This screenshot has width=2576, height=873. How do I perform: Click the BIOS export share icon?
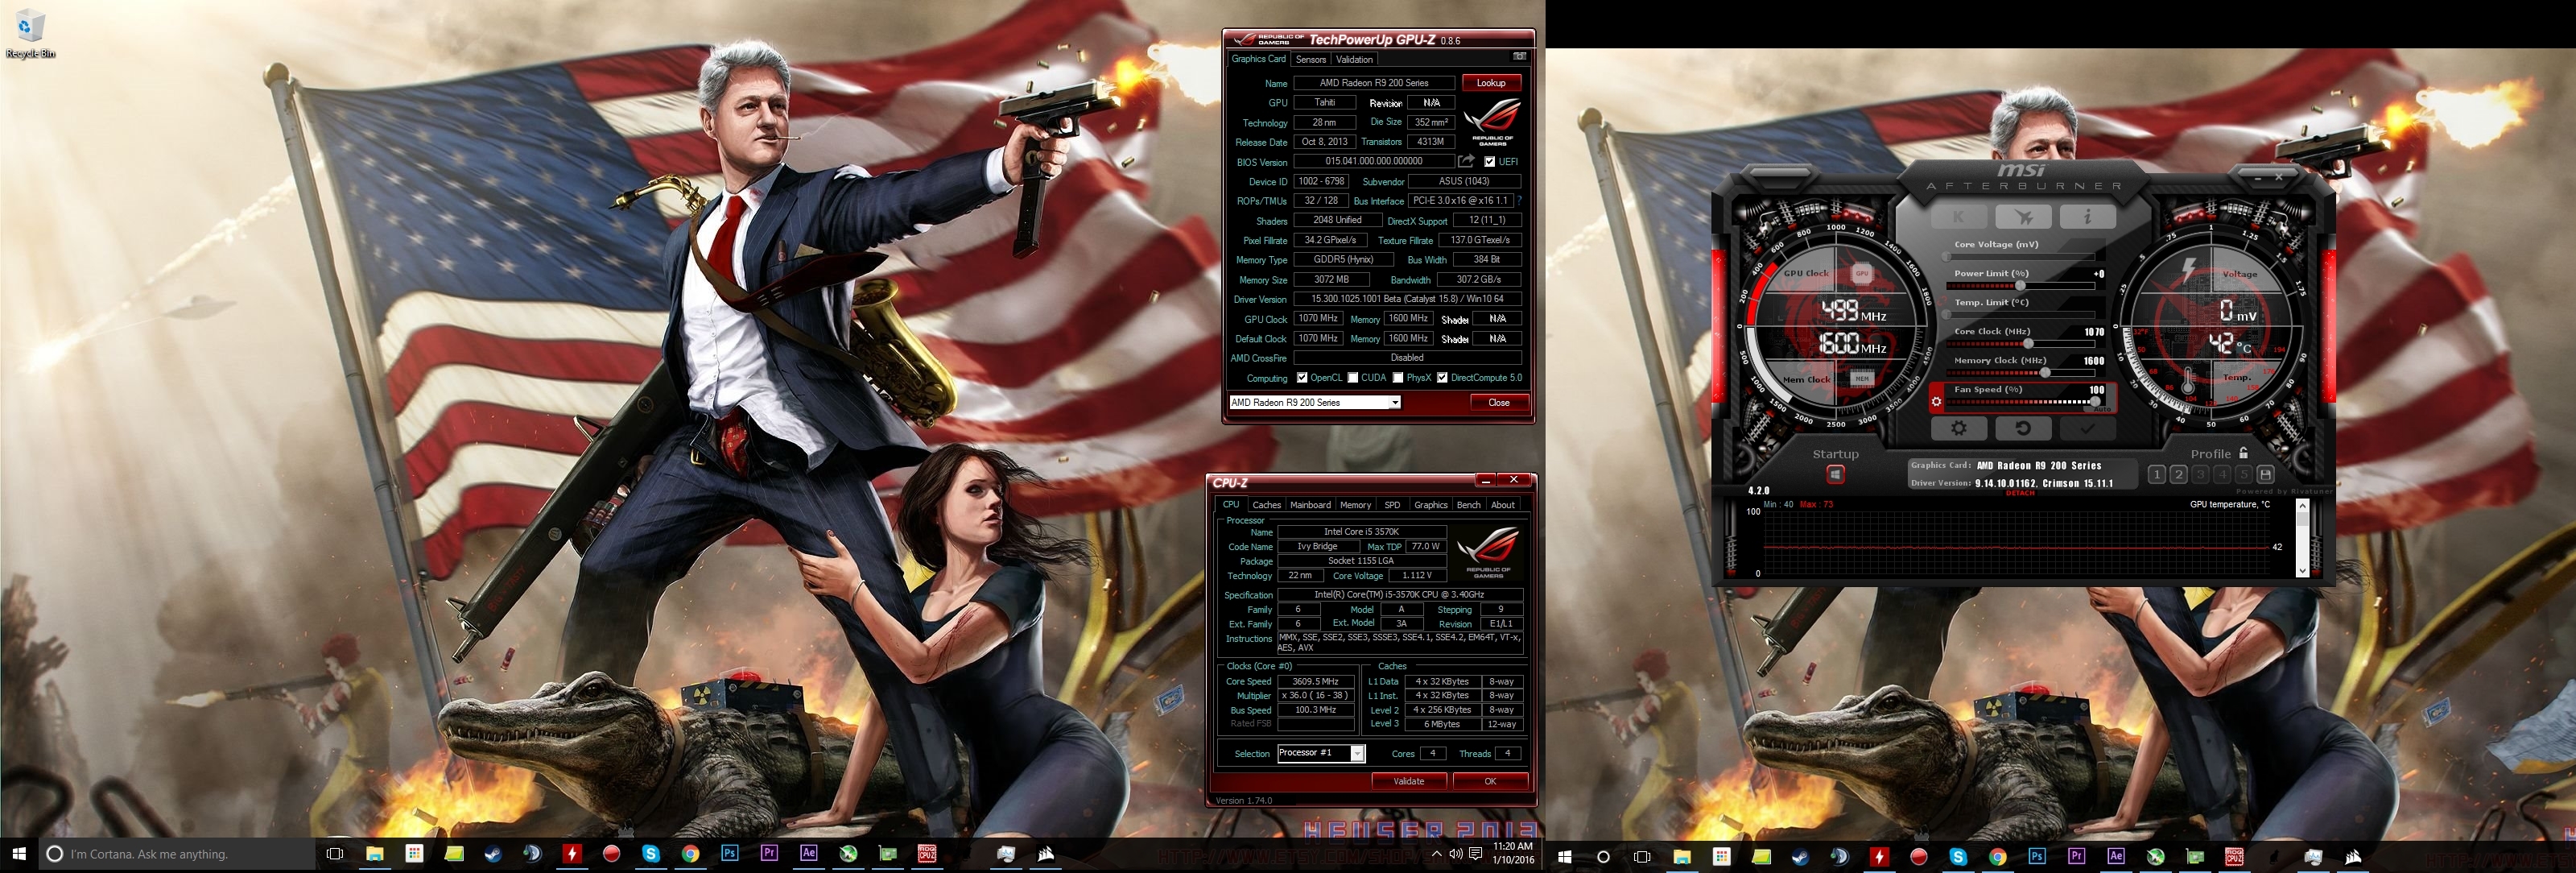tap(1466, 161)
